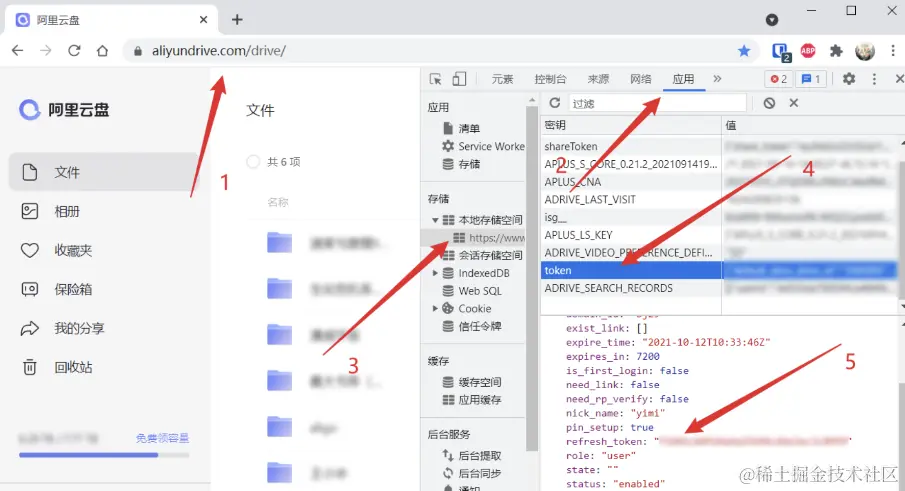This screenshot has height=491, width=905.
Task: Show more DevTools tabs with the chevron
Action: tap(717, 79)
